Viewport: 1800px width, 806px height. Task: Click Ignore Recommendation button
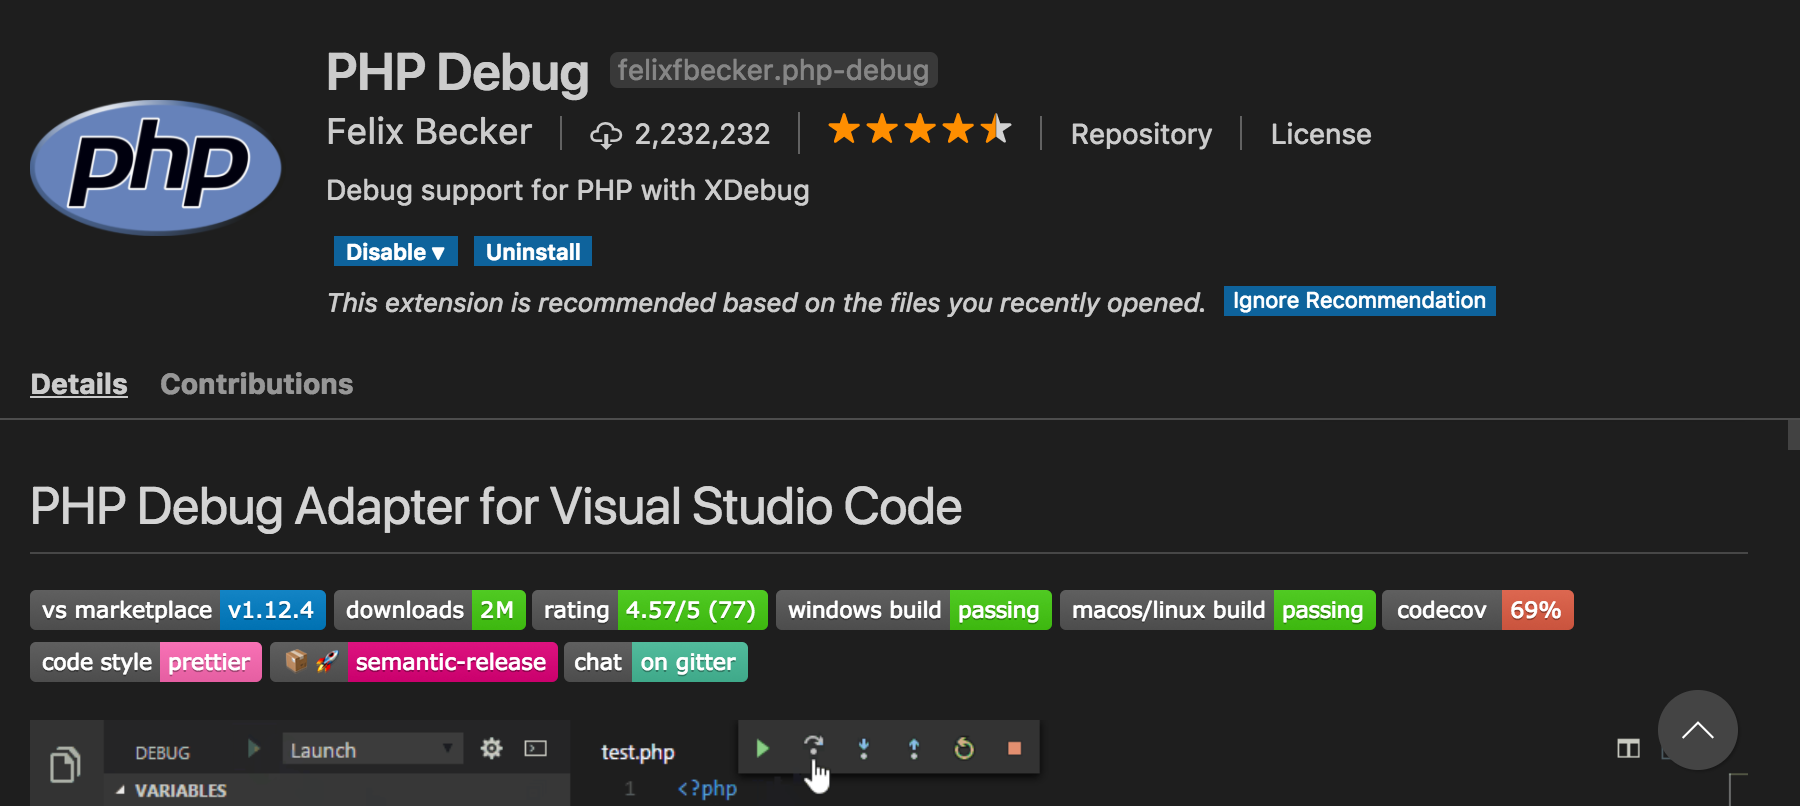point(1360,301)
